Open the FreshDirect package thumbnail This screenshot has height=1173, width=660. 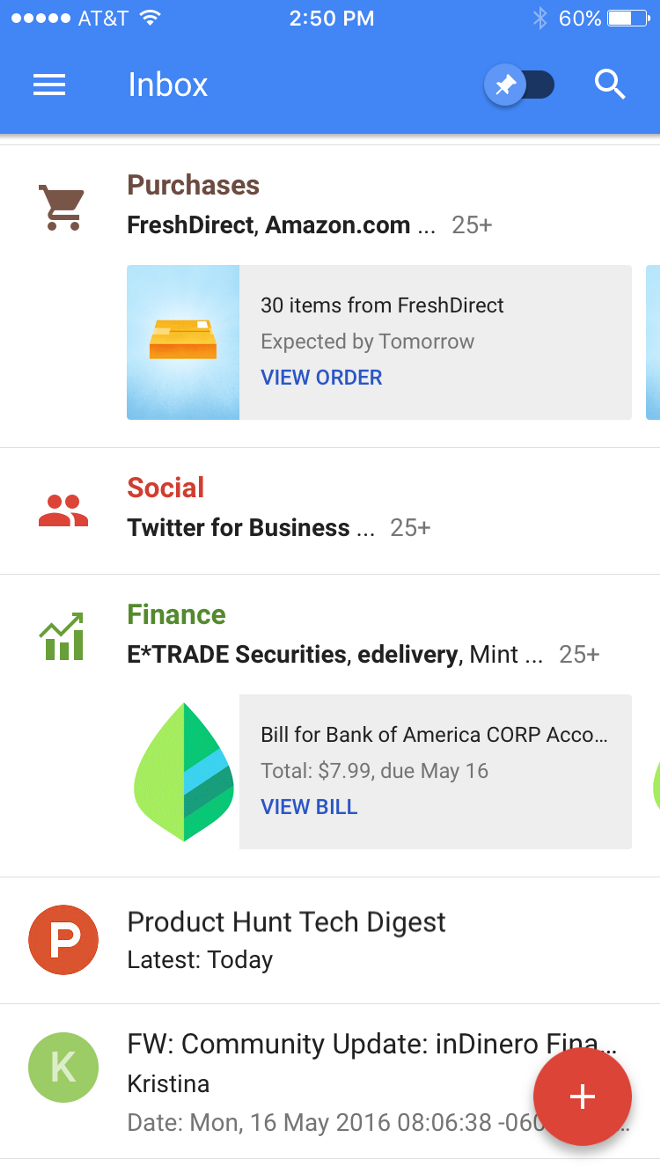183,342
